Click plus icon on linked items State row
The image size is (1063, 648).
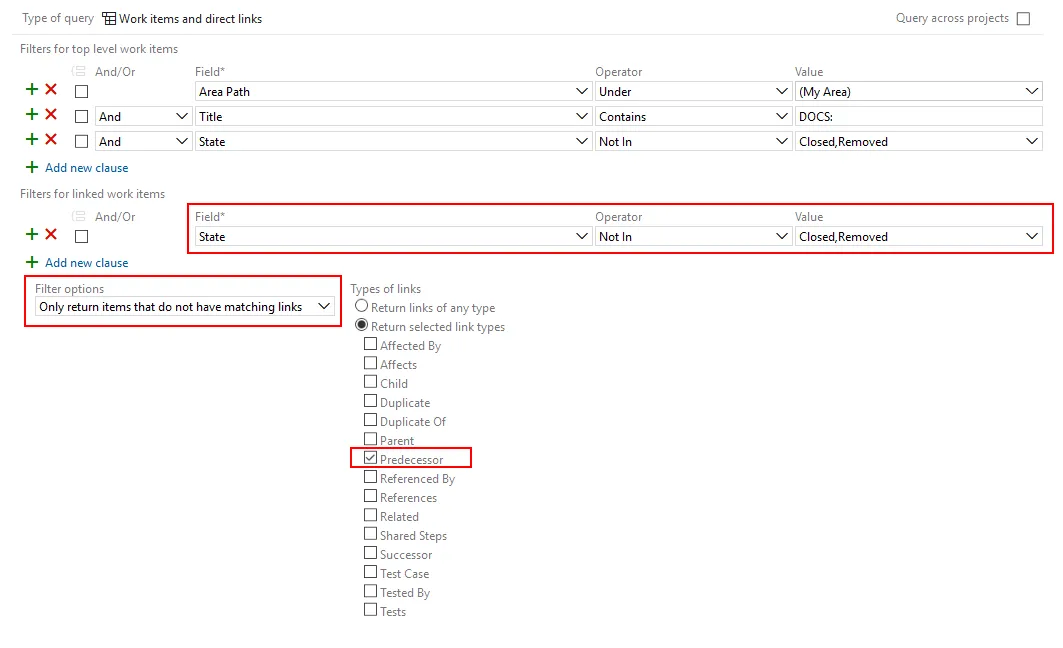coord(32,235)
